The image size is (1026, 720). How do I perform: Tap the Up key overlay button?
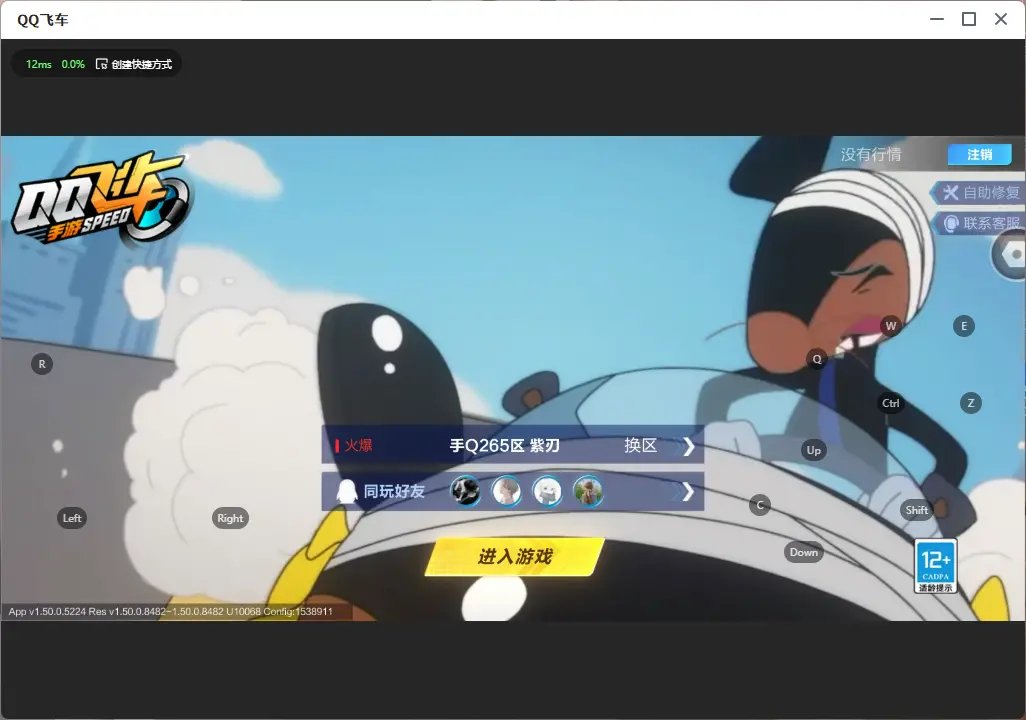pyautogui.click(x=813, y=450)
